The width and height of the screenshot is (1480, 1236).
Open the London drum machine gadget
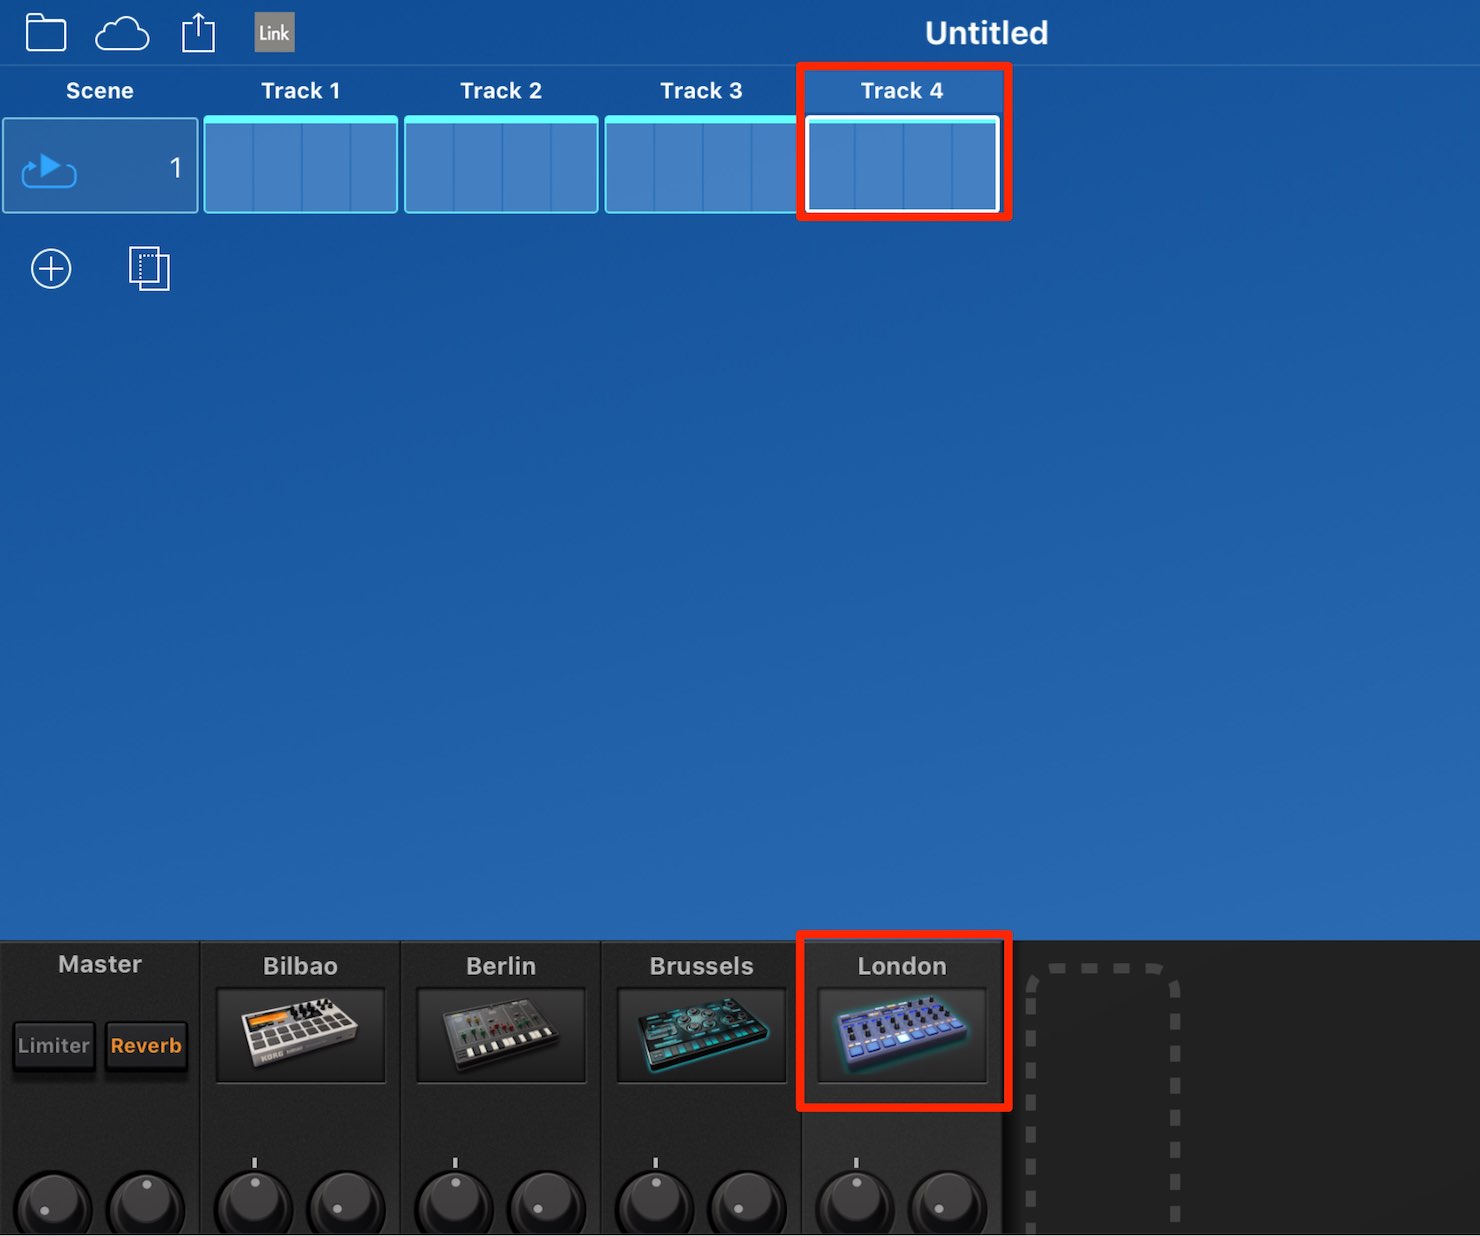pyautogui.click(x=902, y=1035)
